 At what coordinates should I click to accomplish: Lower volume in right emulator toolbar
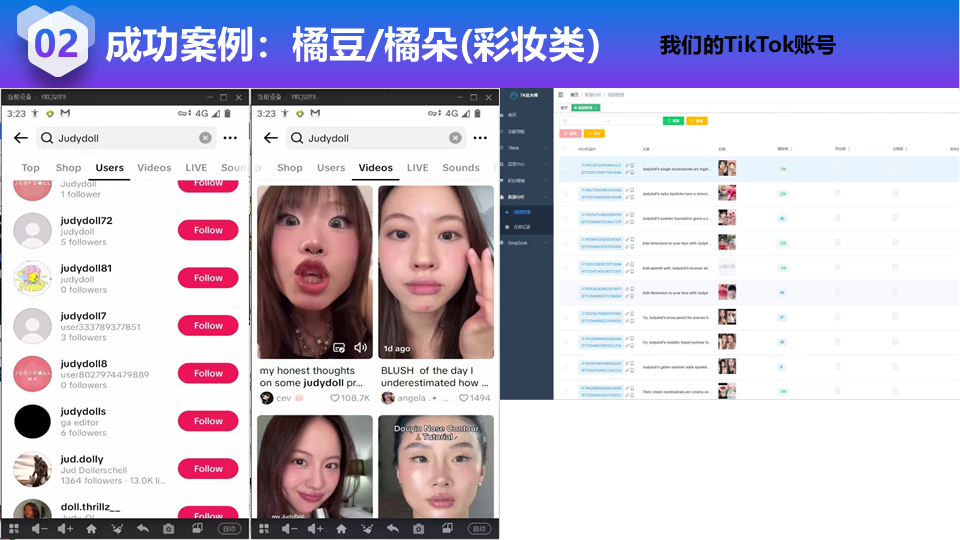pyautogui.click(x=290, y=528)
